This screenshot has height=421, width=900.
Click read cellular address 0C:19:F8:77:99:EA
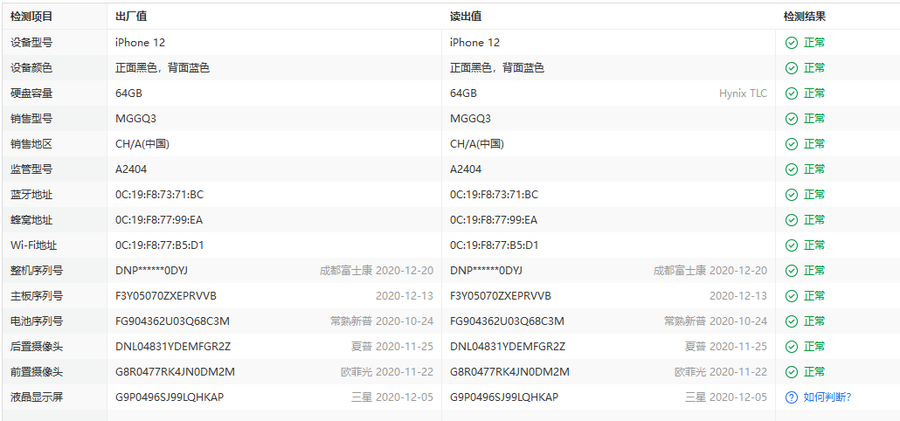point(494,219)
